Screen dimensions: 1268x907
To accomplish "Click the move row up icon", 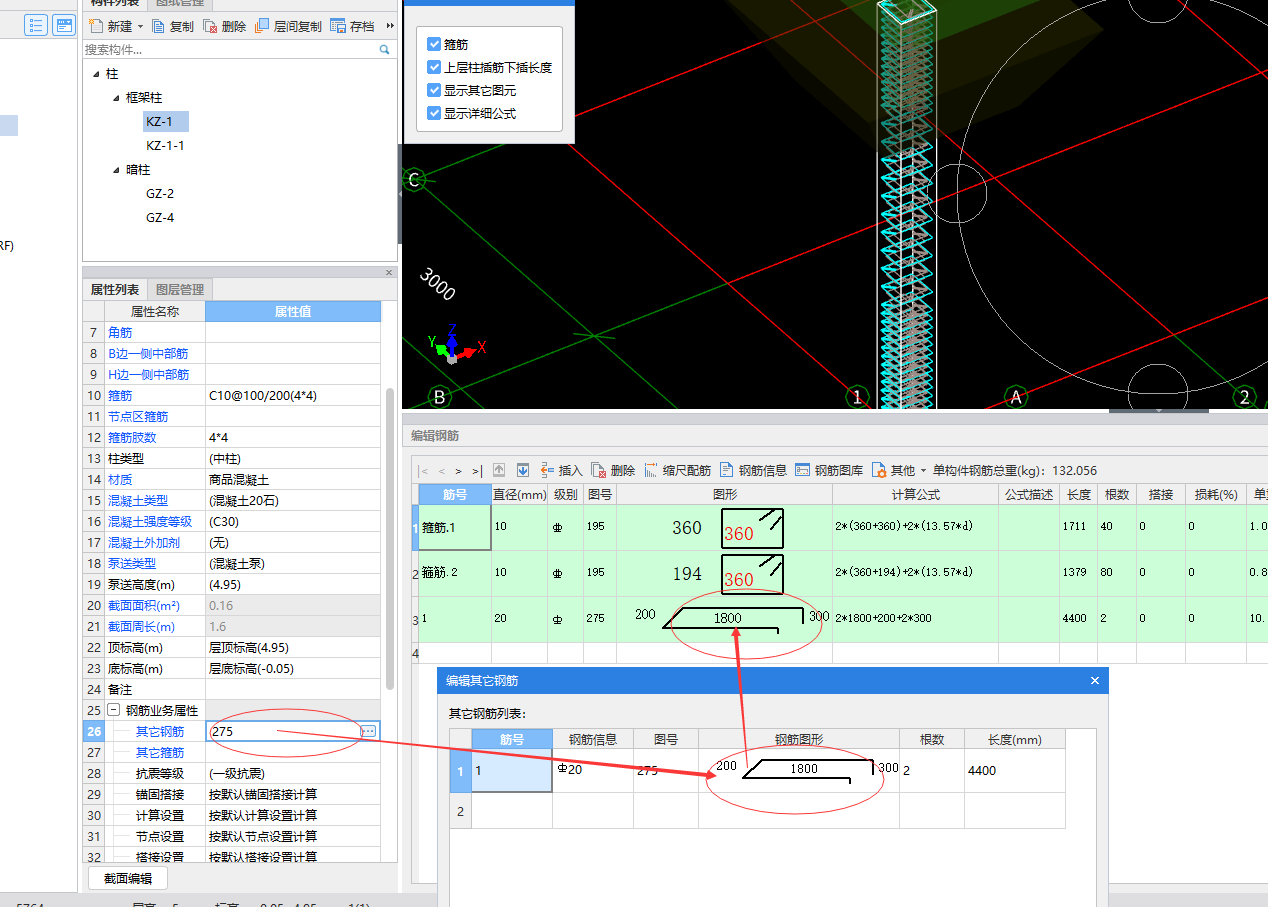I will (499, 470).
